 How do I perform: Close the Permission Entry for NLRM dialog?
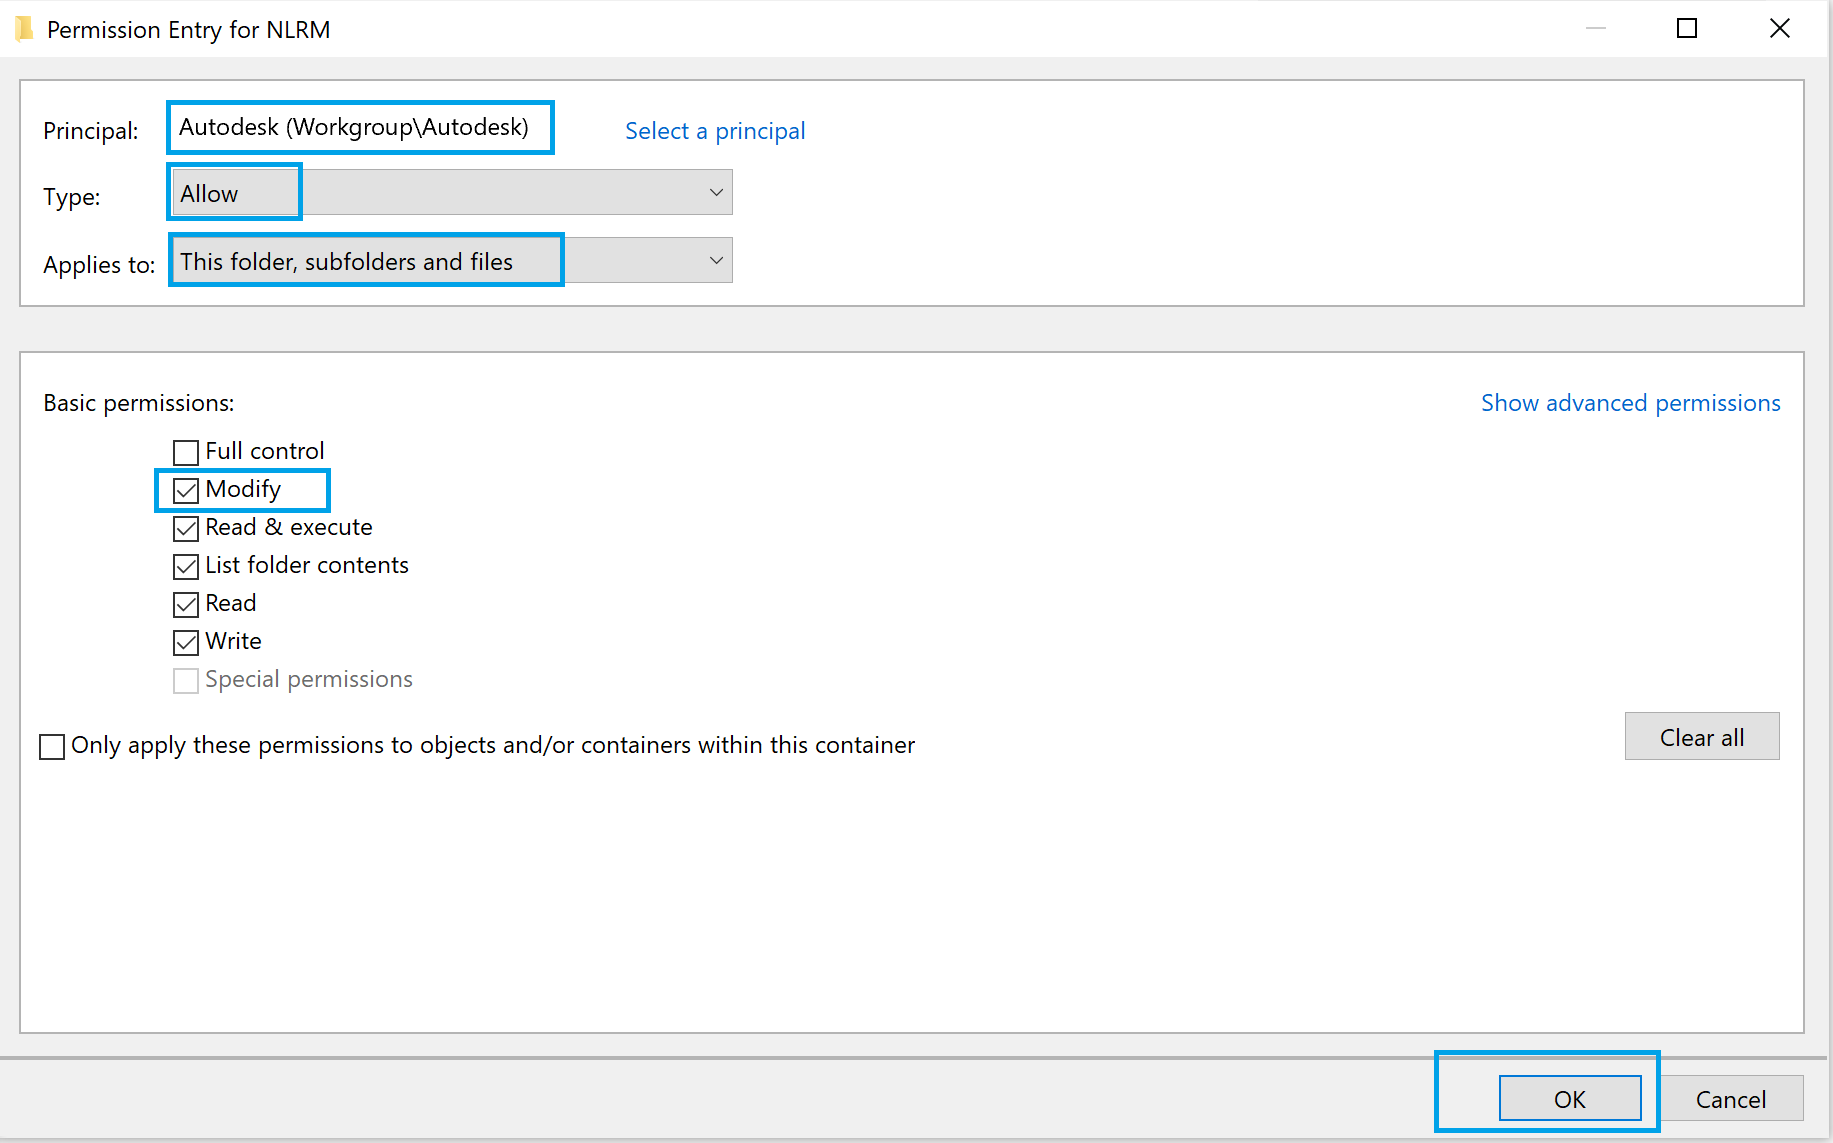(1779, 29)
